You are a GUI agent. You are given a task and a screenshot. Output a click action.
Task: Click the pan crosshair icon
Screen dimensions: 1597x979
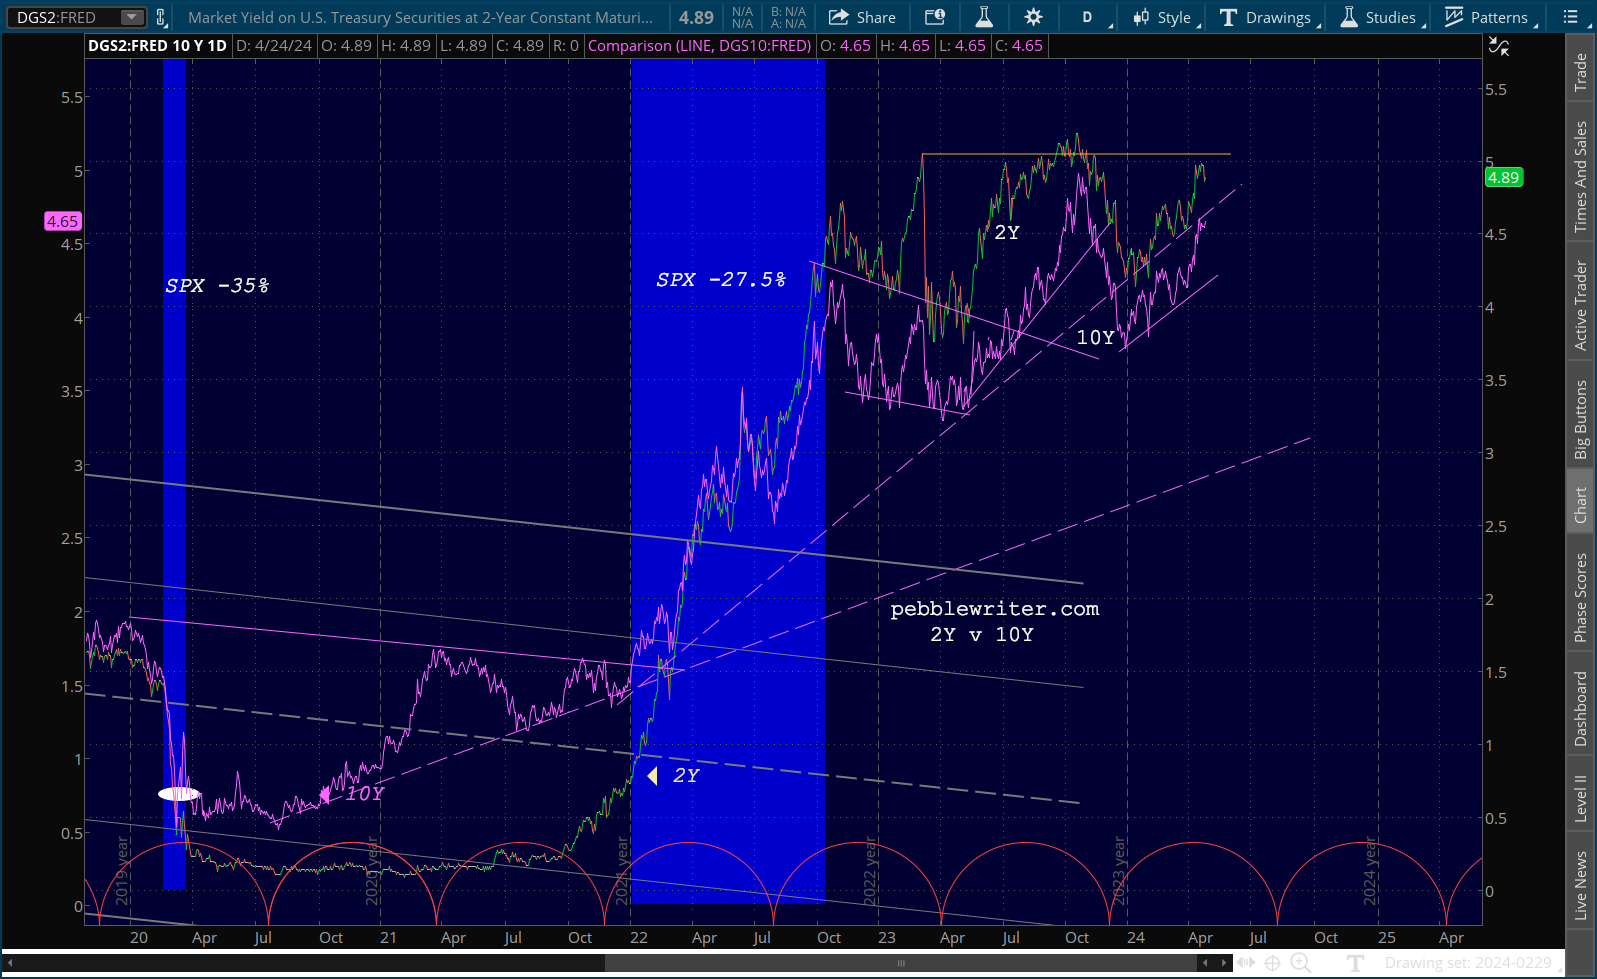[1272, 963]
